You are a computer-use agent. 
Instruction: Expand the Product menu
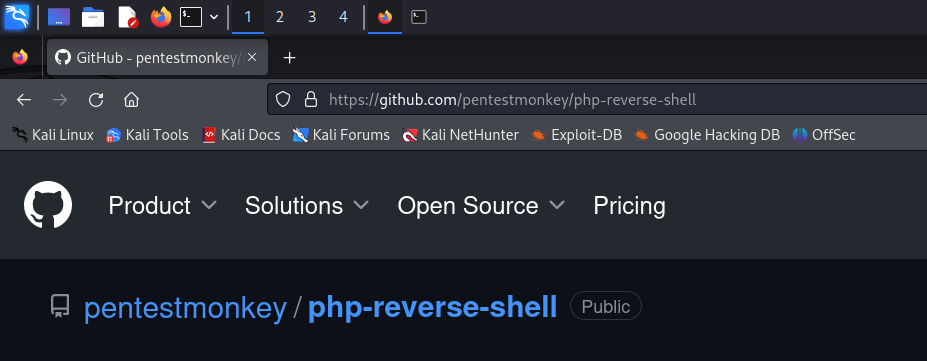163,206
